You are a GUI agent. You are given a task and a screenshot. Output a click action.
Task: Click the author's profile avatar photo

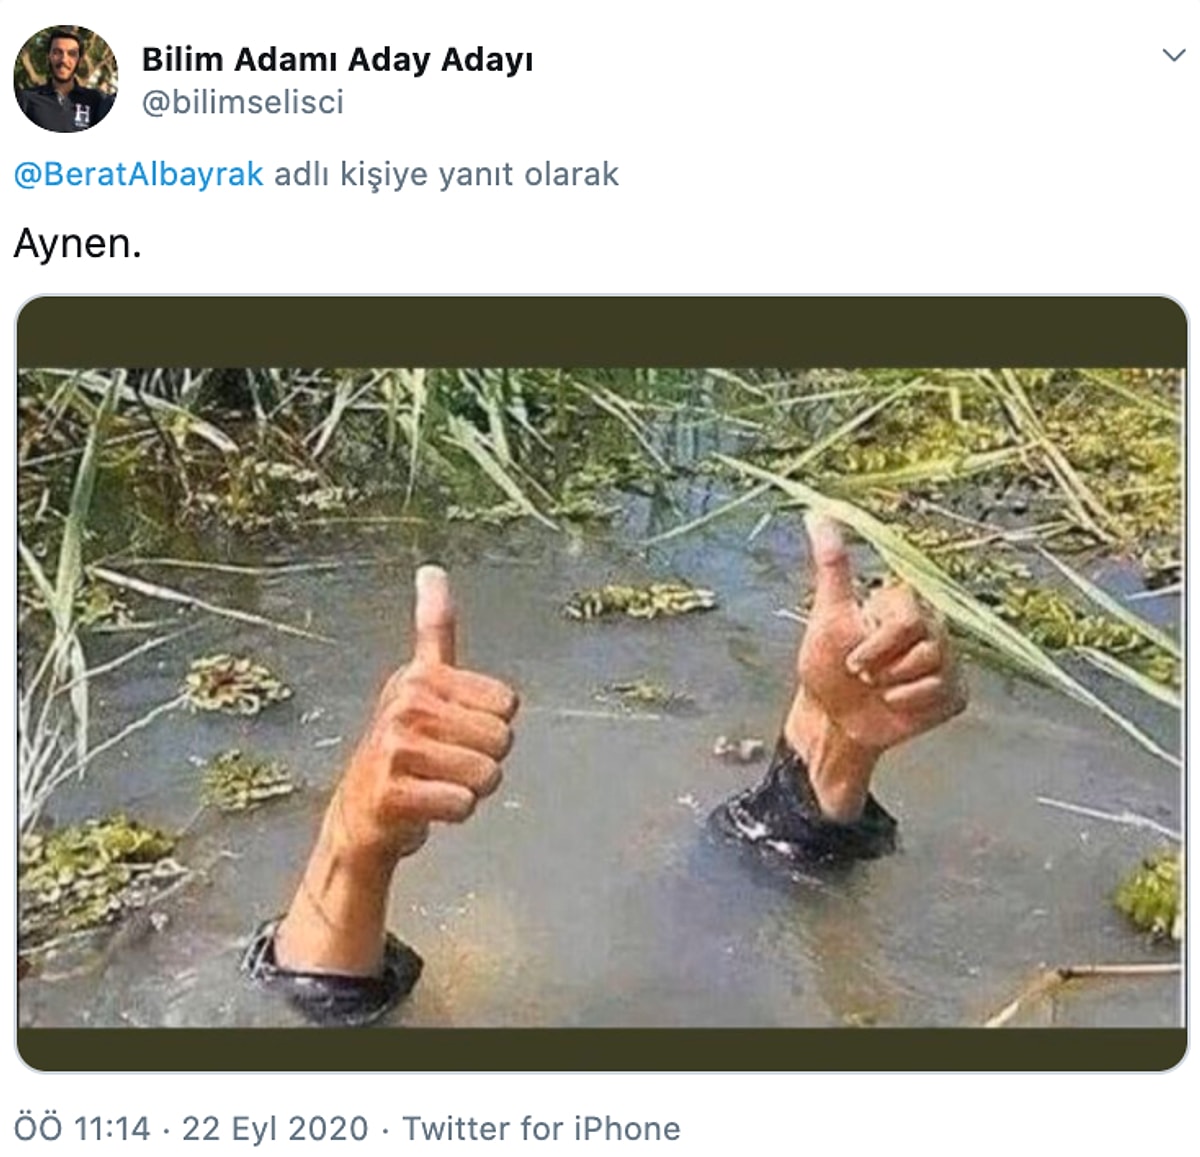click(x=65, y=79)
